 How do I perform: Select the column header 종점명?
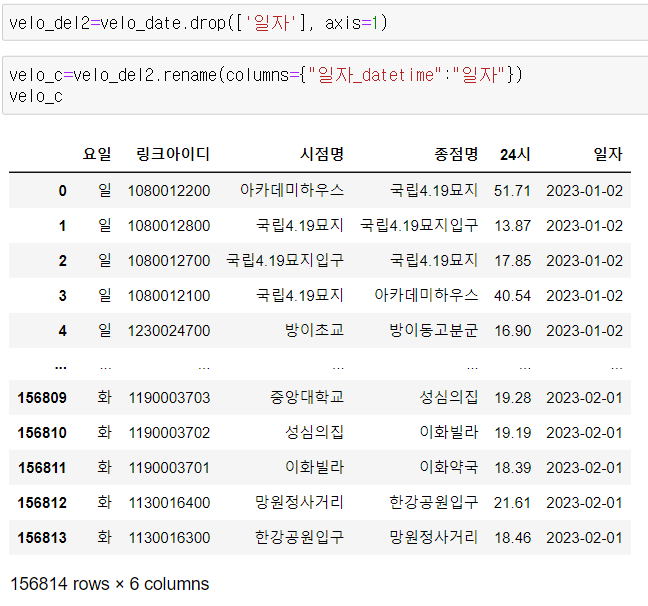click(x=456, y=154)
